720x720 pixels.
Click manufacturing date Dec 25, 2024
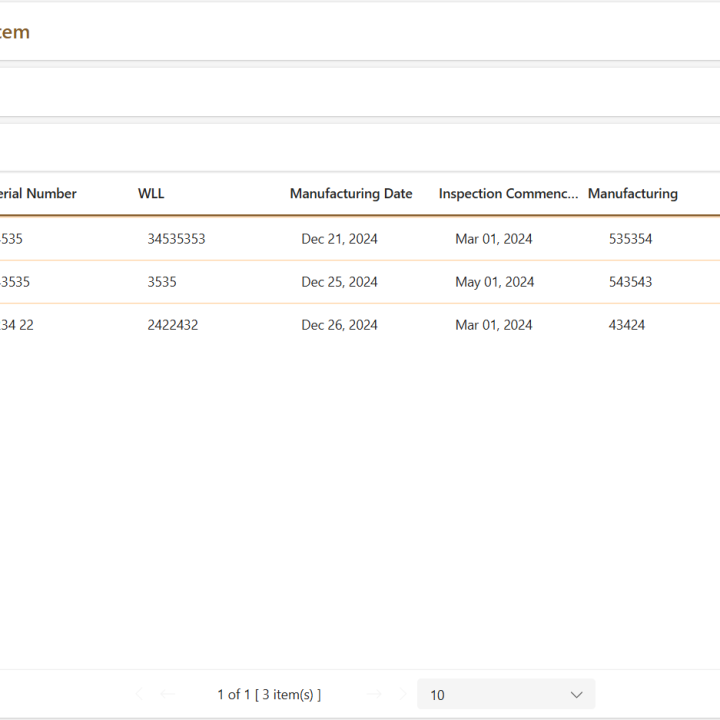(x=339, y=281)
